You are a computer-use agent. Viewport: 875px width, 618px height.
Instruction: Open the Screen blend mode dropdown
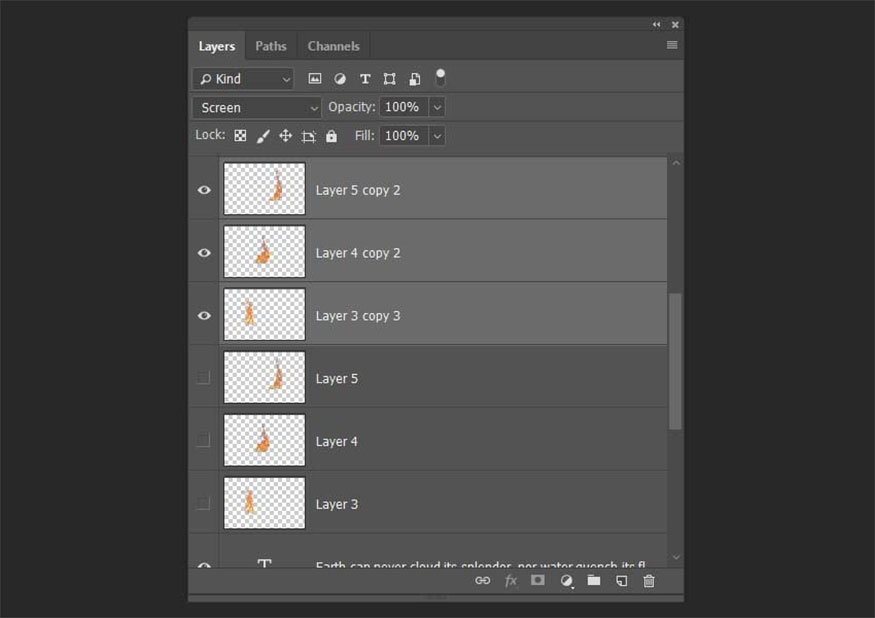(257, 108)
